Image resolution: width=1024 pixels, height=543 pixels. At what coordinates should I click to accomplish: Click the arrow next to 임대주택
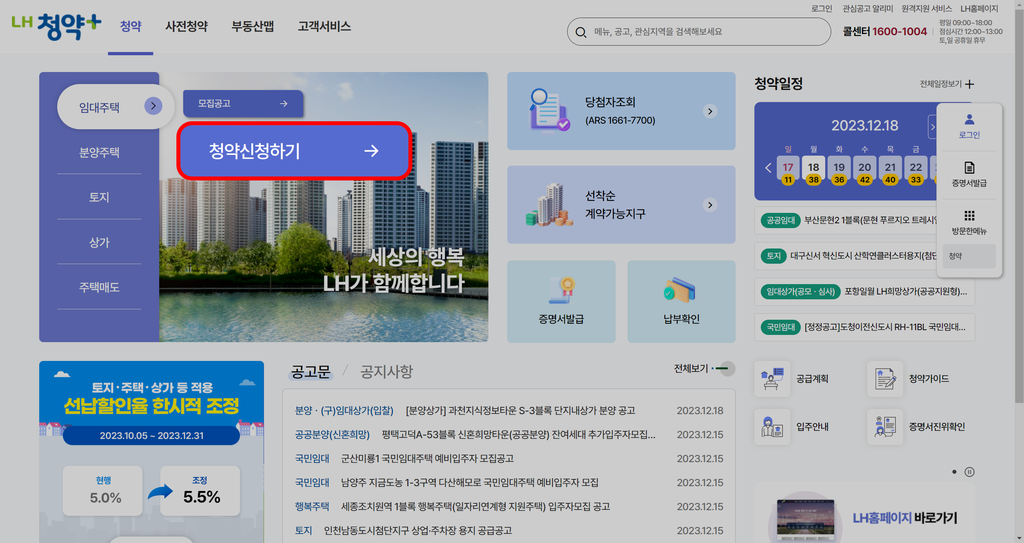tap(153, 106)
